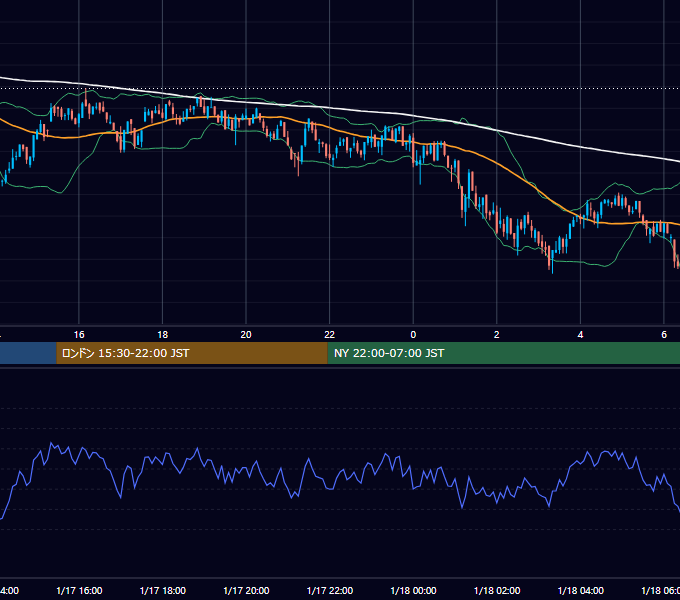The width and height of the screenshot is (680, 600).
Task: Click the 1/17 16:00 time label
Action: 79,590
